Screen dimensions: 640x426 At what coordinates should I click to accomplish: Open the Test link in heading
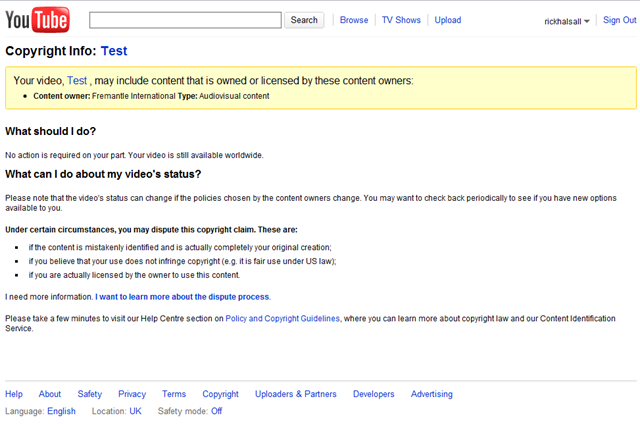tap(114, 51)
